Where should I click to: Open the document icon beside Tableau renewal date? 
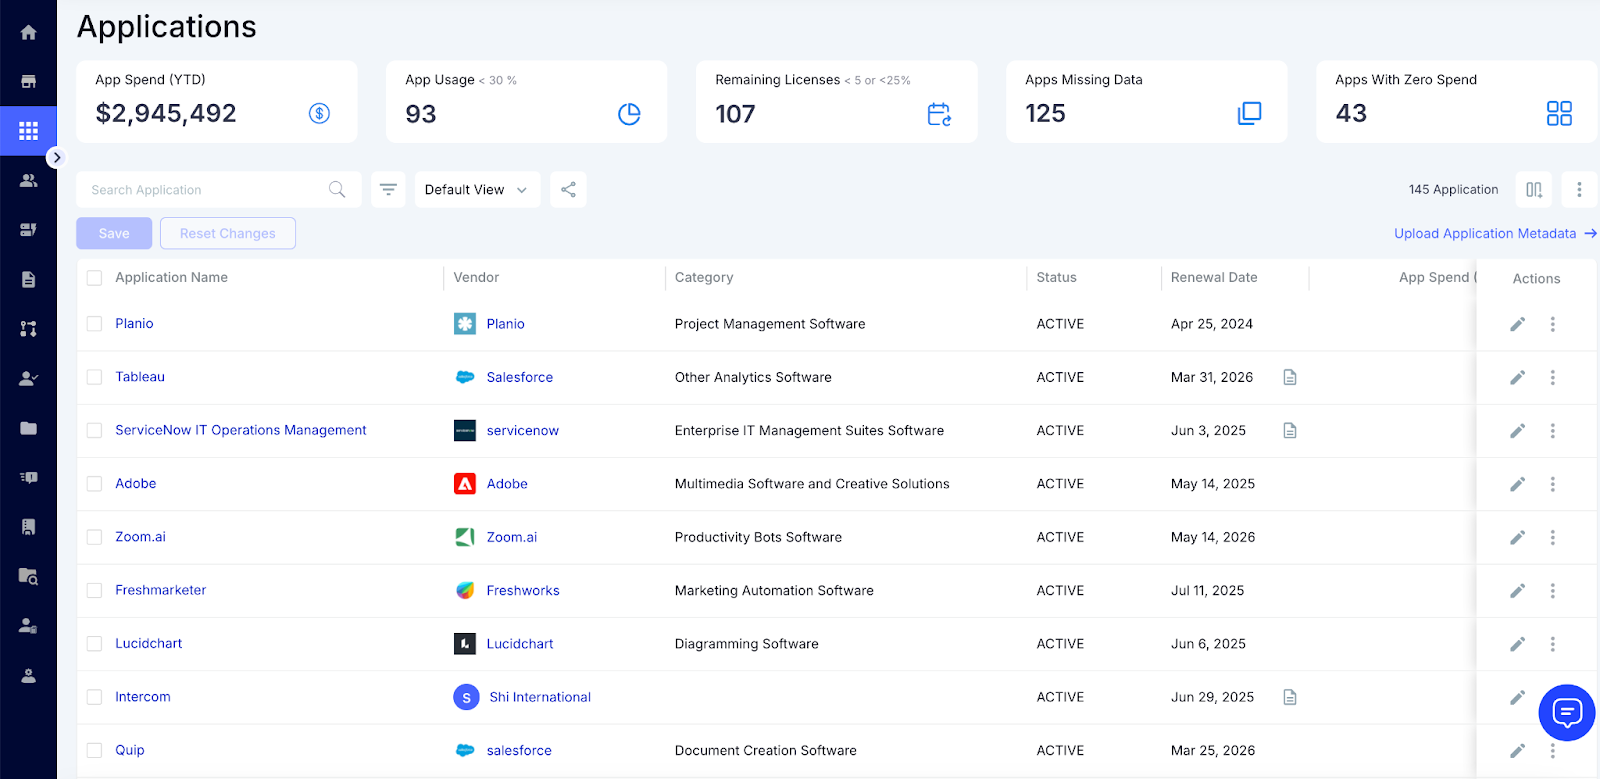pos(1290,377)
